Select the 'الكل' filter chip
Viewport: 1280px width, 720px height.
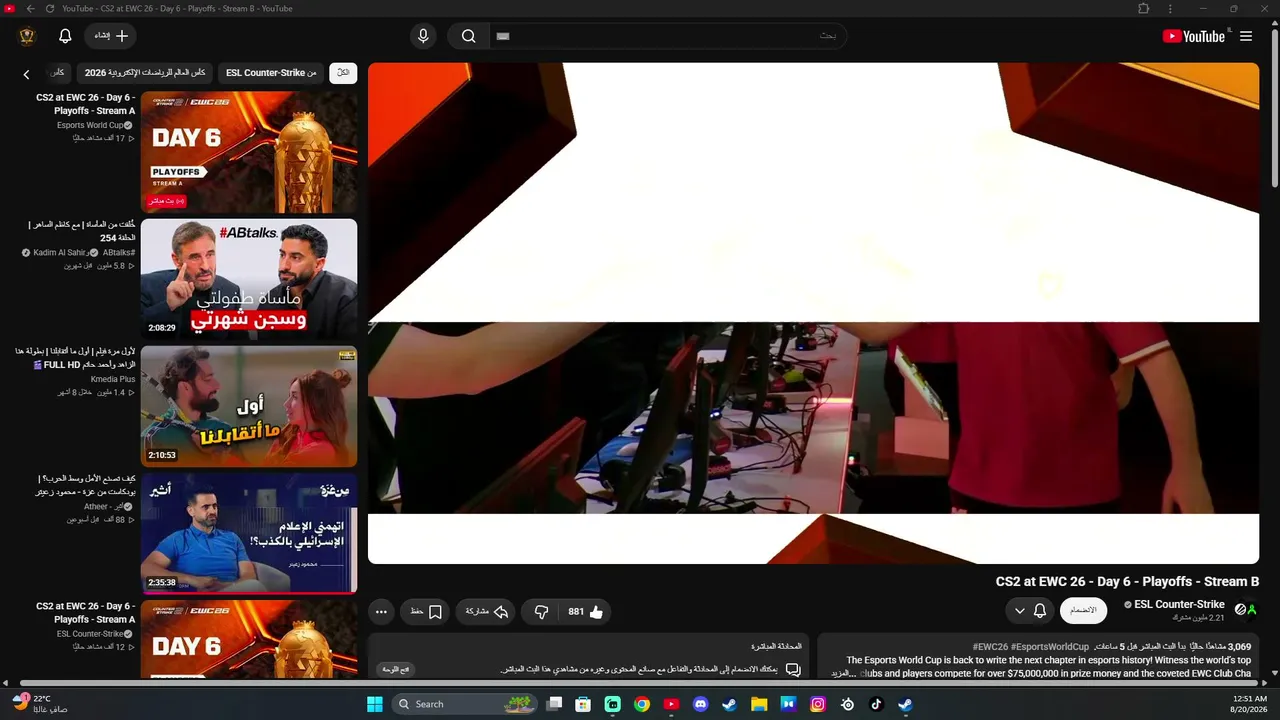click(343, 73)
